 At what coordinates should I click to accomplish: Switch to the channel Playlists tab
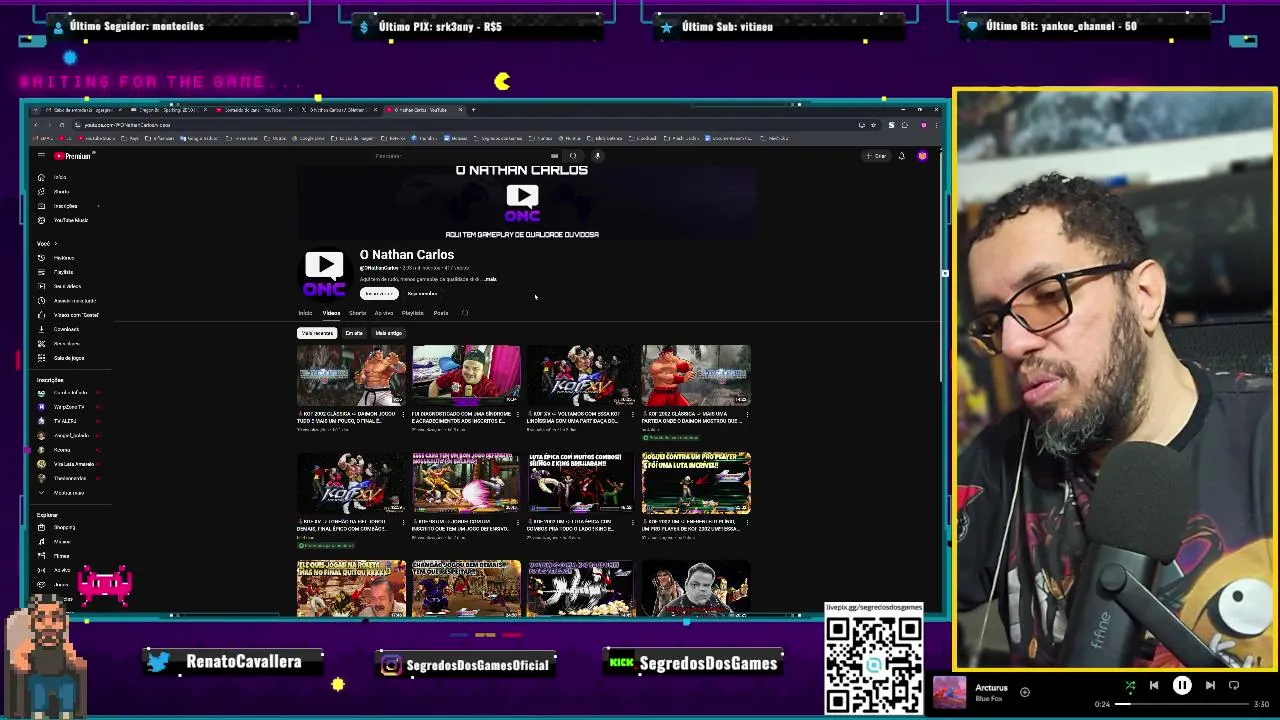coord(412,313)
